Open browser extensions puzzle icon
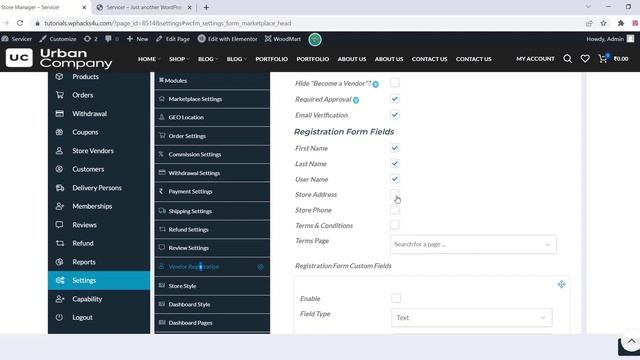Screen dimensions: 640x360 pyautogui.click(x=621, y=23)
